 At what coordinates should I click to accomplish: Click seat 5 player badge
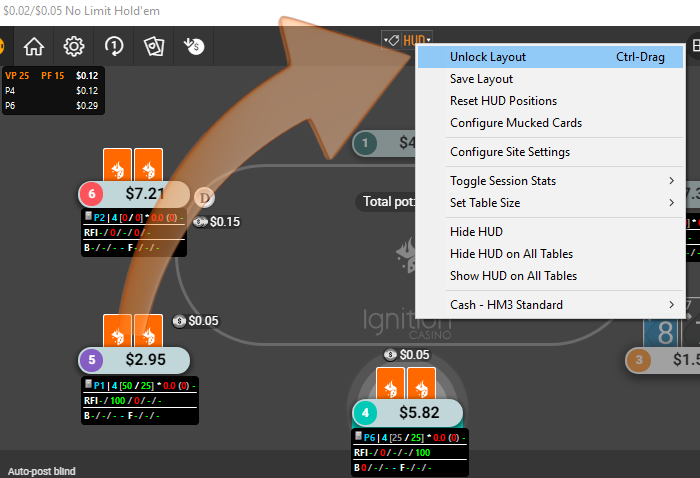coord(92,360)
